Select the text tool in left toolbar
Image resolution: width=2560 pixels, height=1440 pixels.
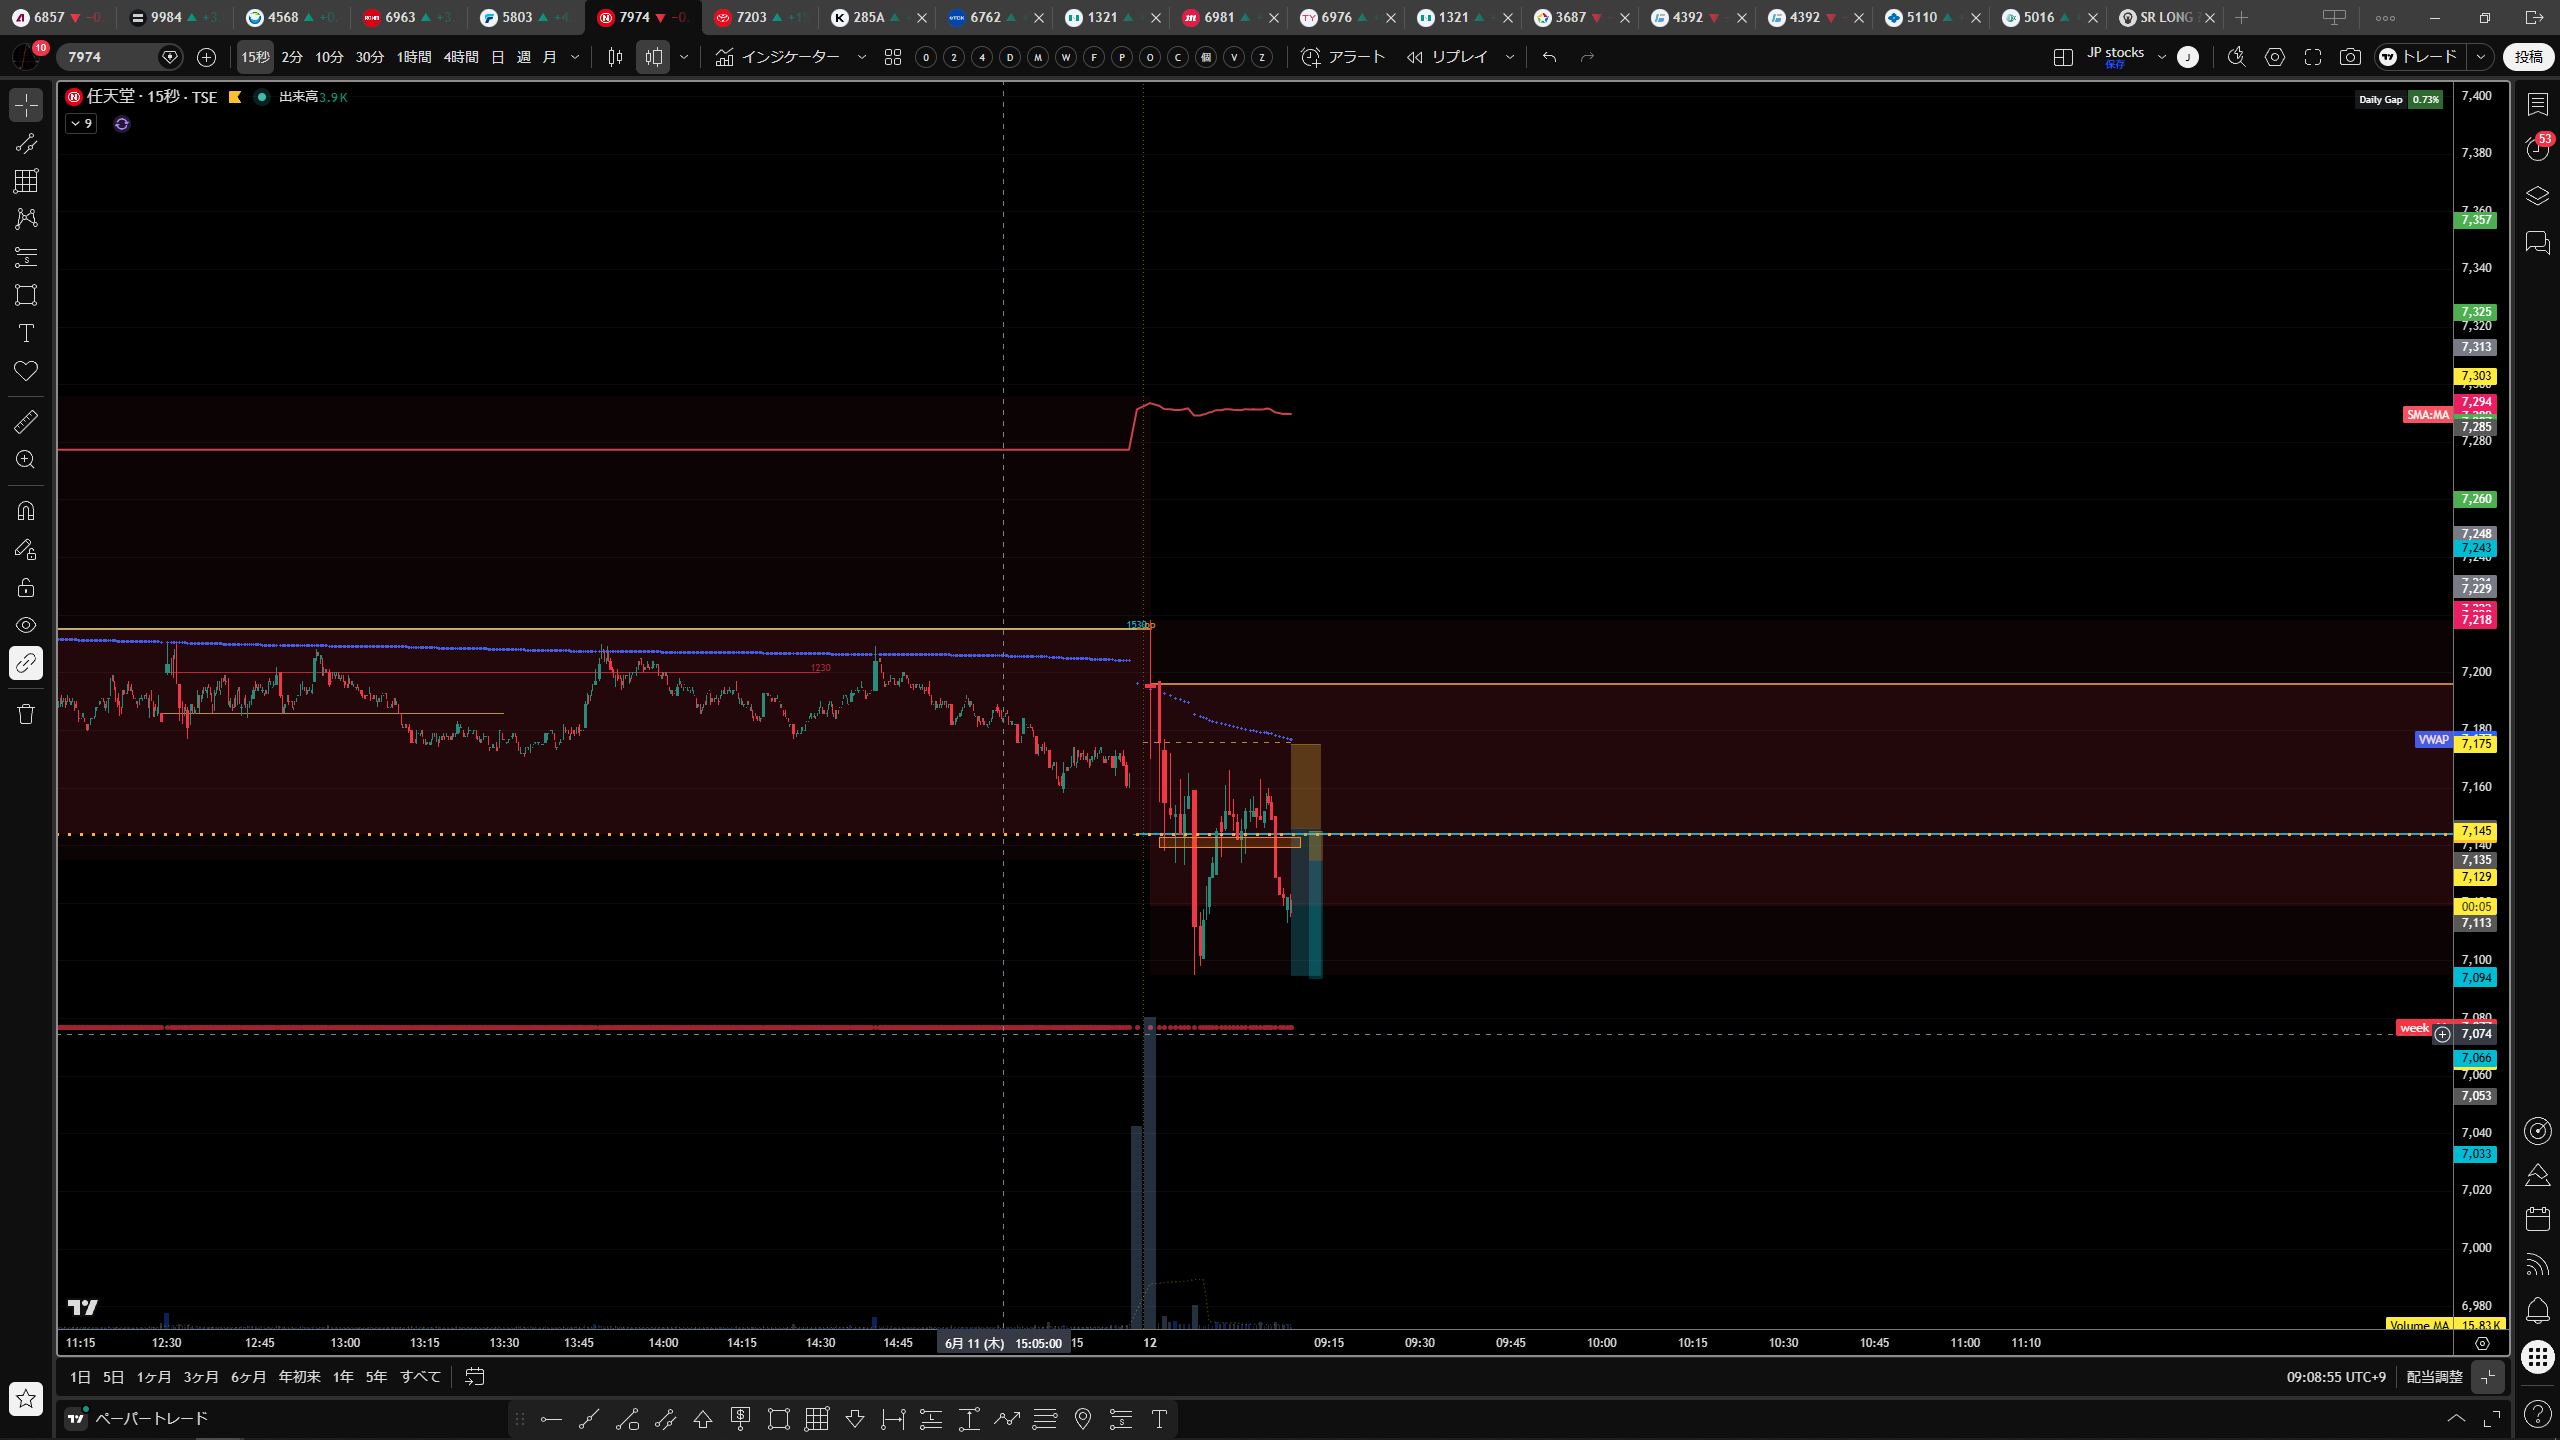(26, 333)
